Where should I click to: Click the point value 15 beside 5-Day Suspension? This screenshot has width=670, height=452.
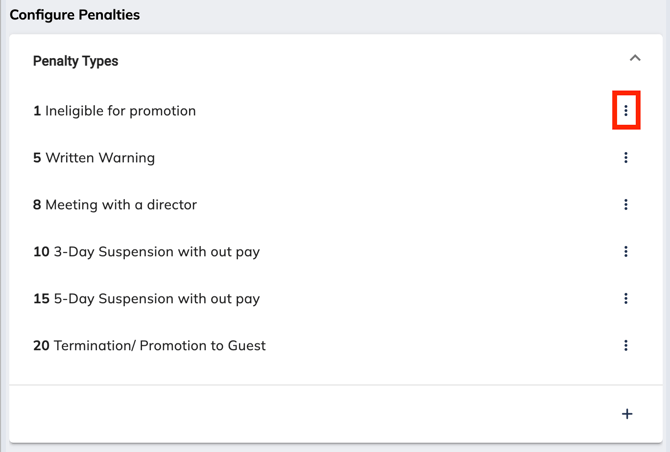click(41, 299)
